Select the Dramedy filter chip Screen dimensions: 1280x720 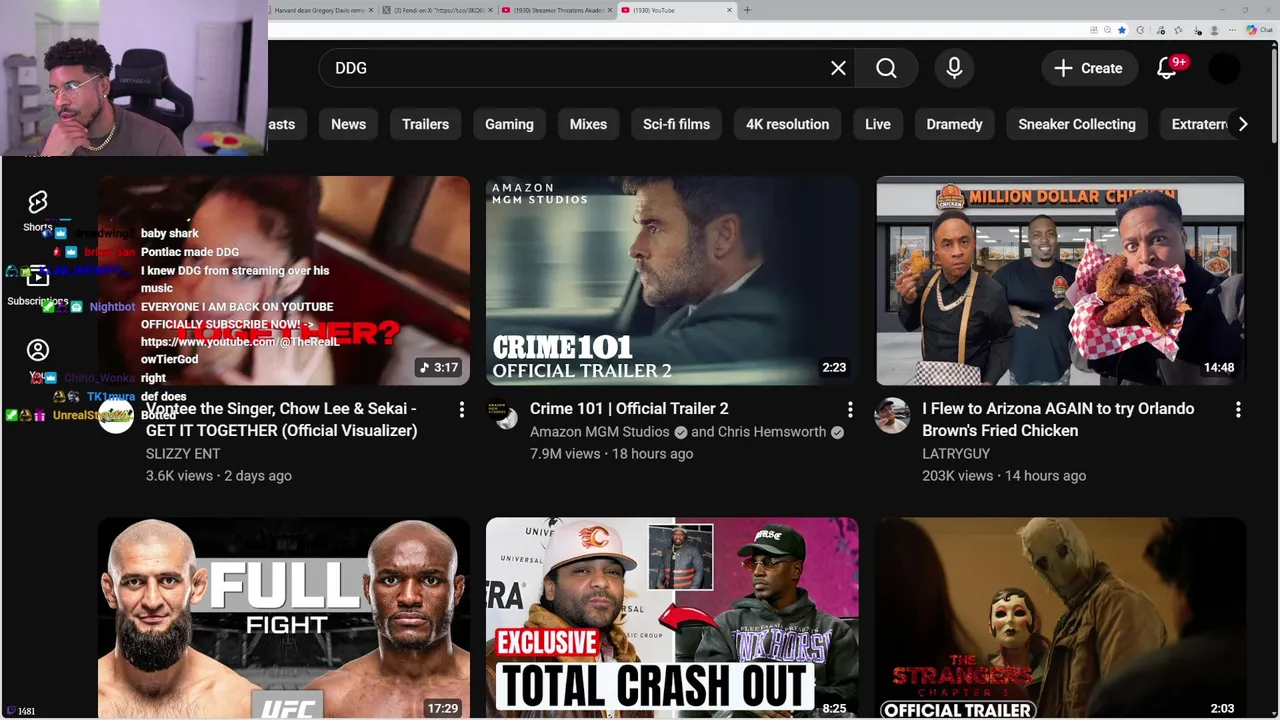coord(954,124)
